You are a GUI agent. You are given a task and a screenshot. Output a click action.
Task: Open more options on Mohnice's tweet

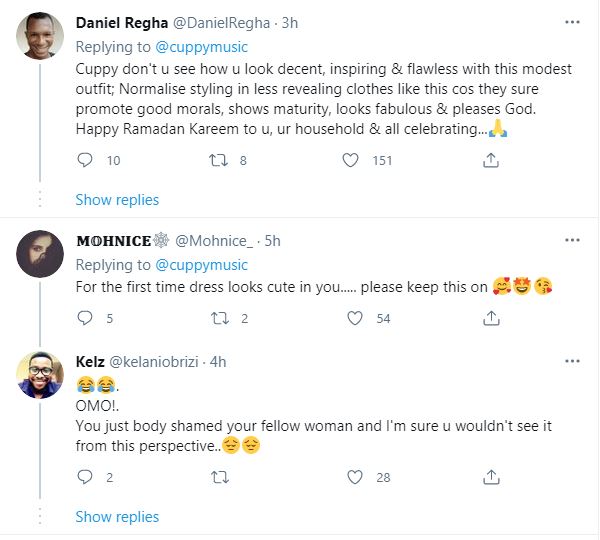(x=571, y=241)
